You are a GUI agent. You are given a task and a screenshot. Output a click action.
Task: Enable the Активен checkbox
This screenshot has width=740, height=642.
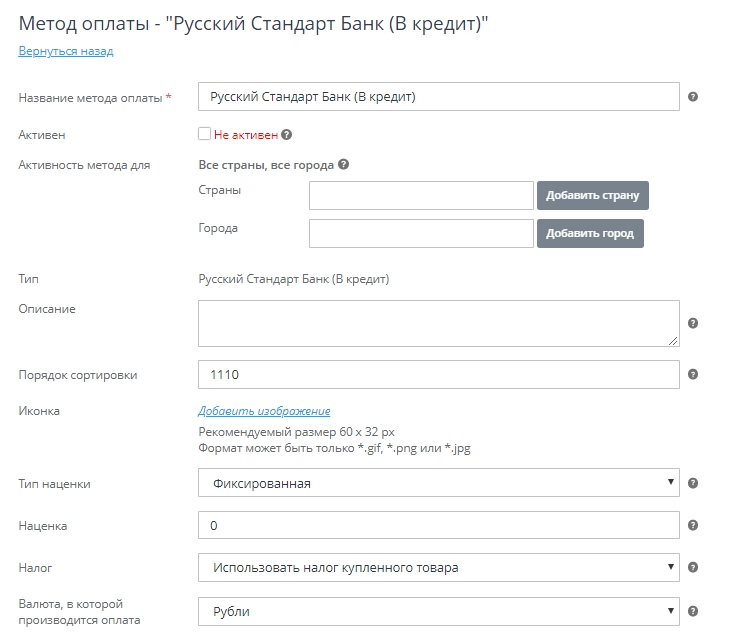coord(205,134)
